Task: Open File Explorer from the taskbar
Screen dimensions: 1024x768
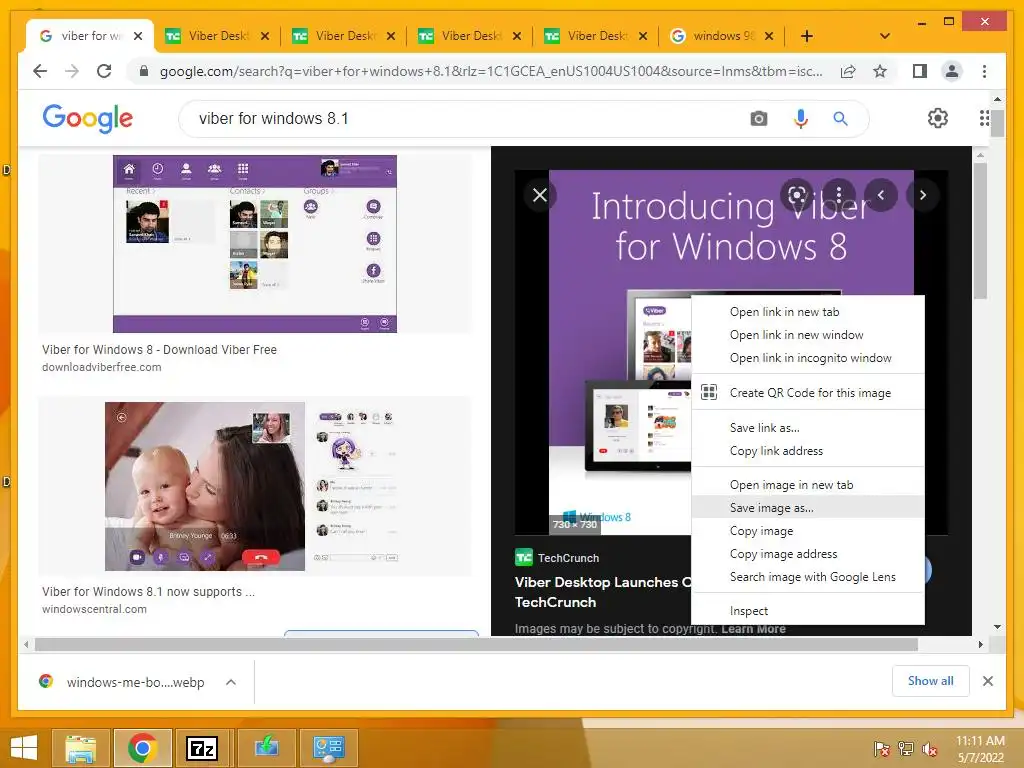Action: point(80,748)
